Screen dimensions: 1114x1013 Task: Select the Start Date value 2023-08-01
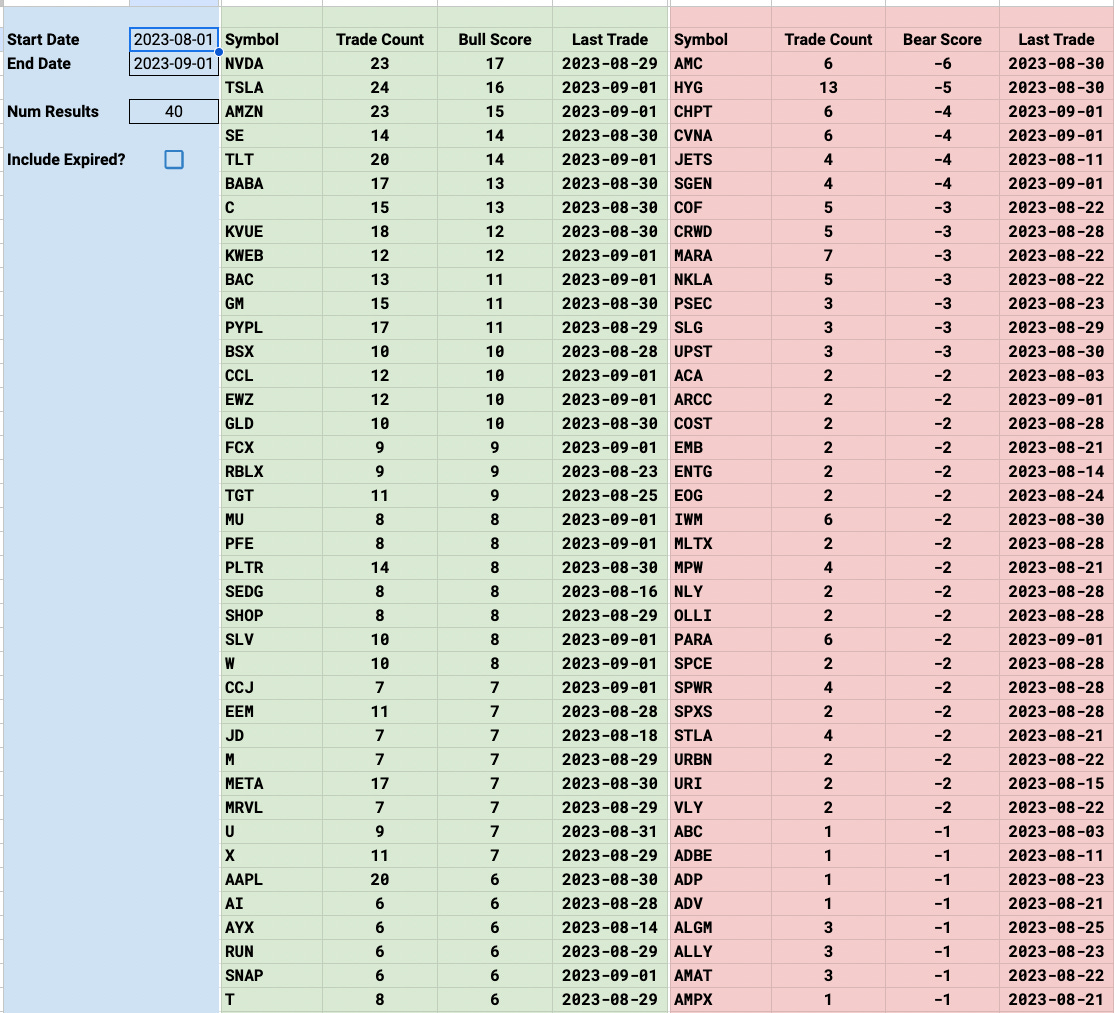[174, 39]
